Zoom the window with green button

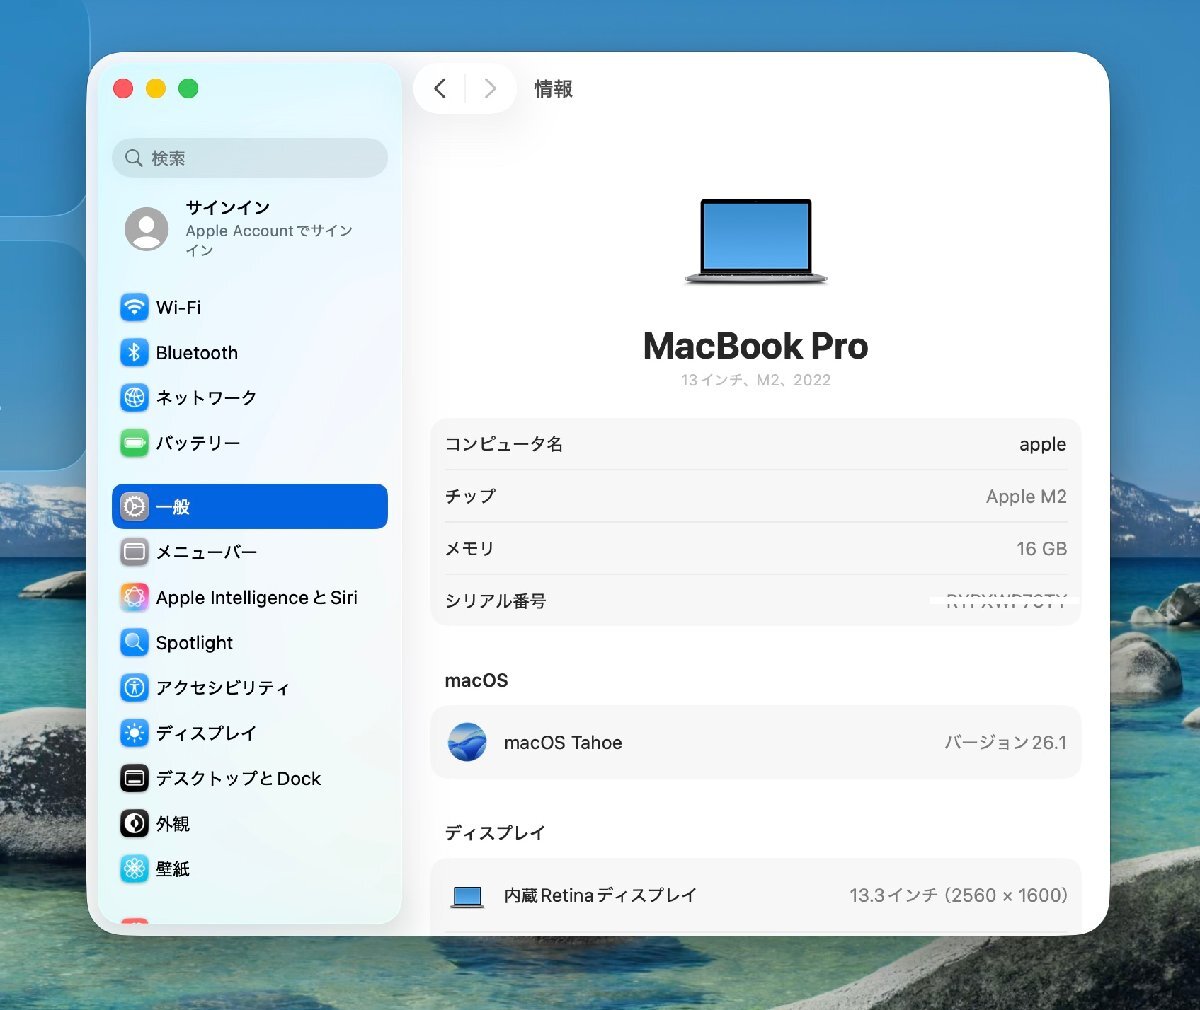(188, 88)
